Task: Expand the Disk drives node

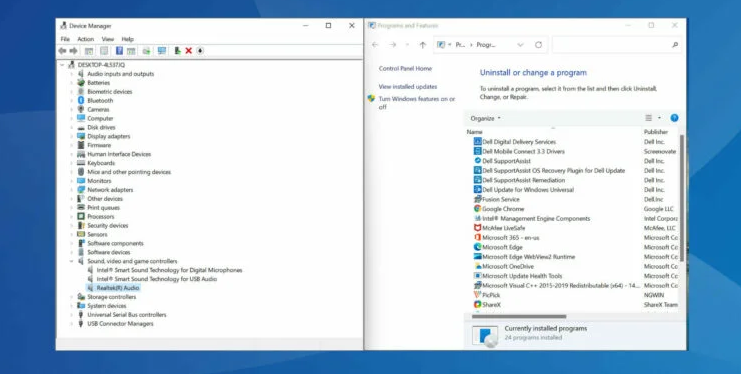Action: coord(72,128)
